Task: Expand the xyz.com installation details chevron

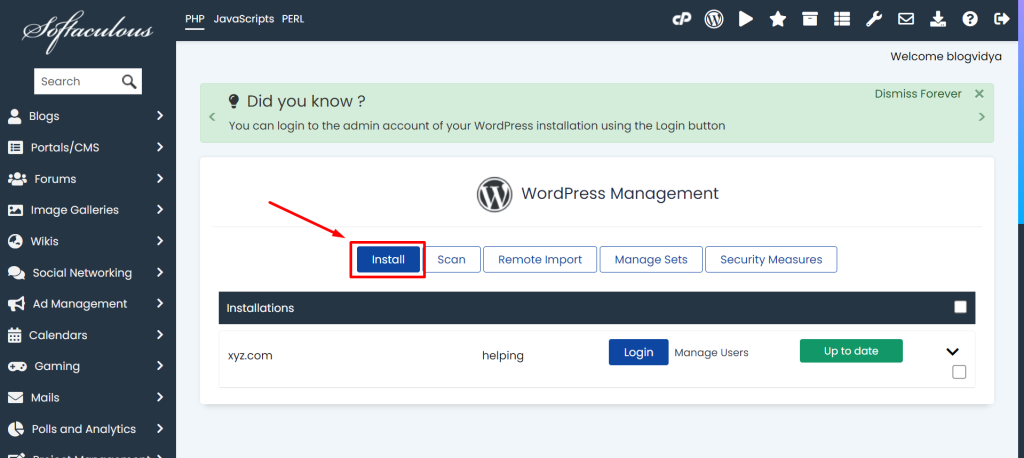Action: click(x=952, y=352)
